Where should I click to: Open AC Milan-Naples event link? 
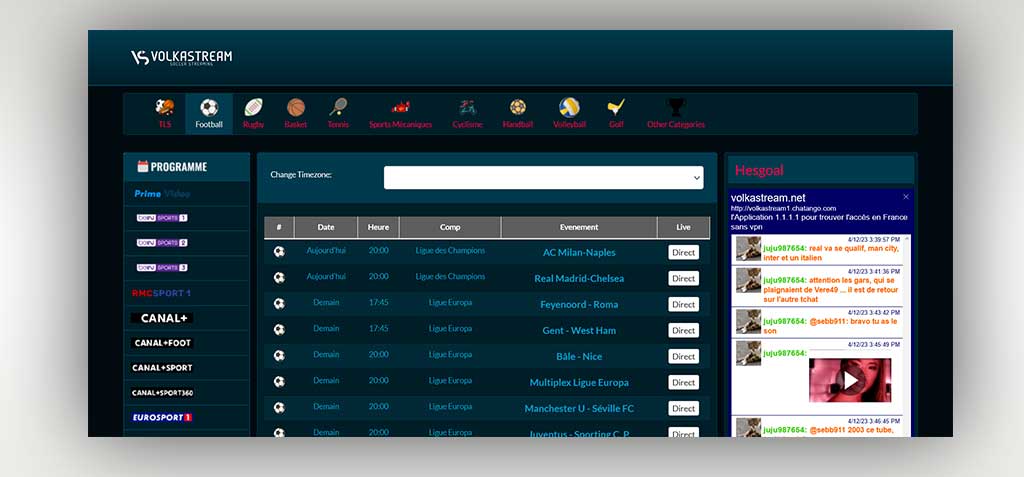[x=579, y=252]
